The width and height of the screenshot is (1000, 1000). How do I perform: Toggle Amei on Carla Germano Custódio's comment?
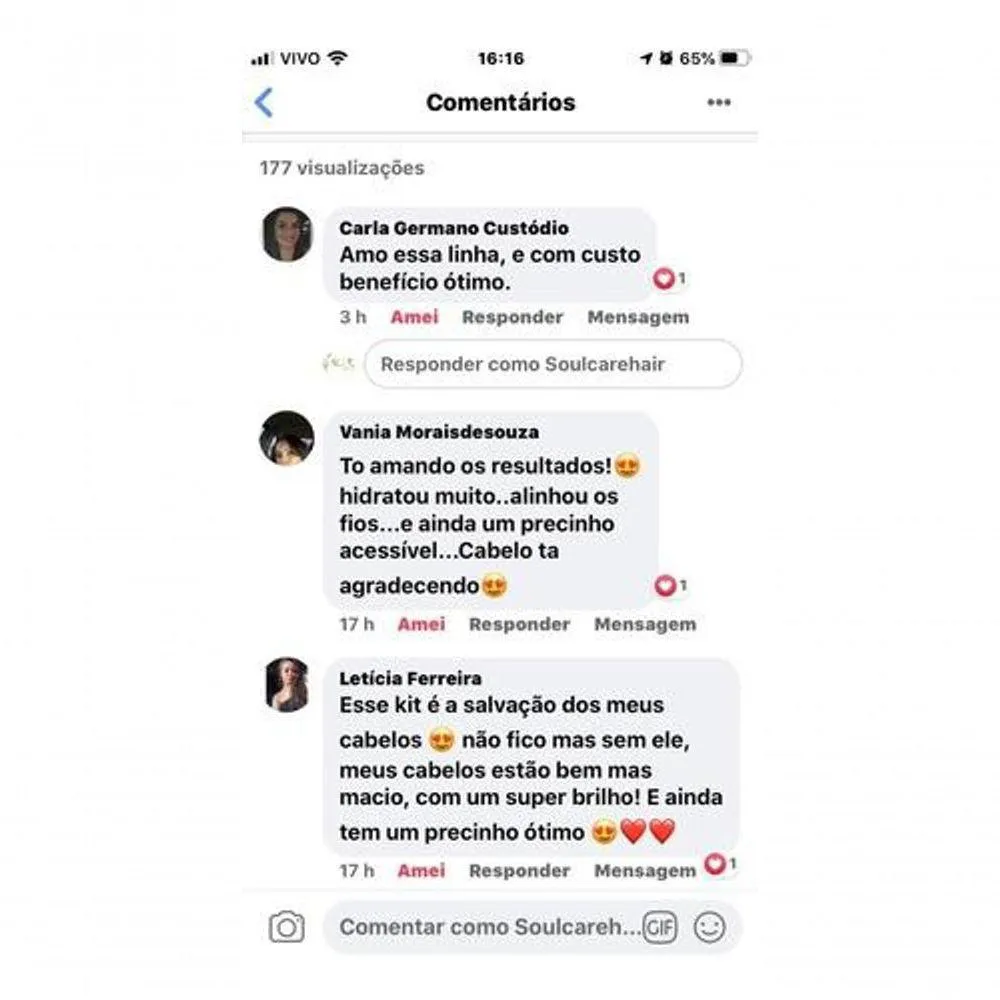tap(415, 317)
